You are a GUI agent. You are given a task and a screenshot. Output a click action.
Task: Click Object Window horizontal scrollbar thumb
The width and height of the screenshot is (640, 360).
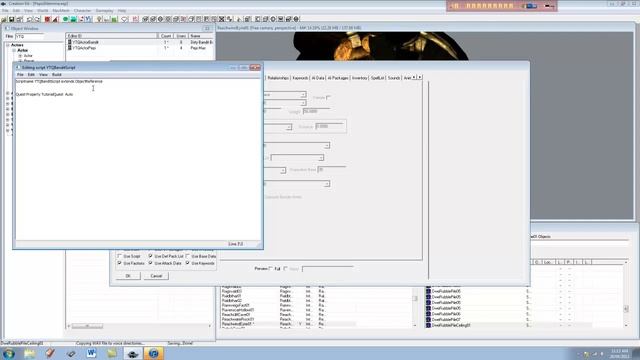click(87, 326)
